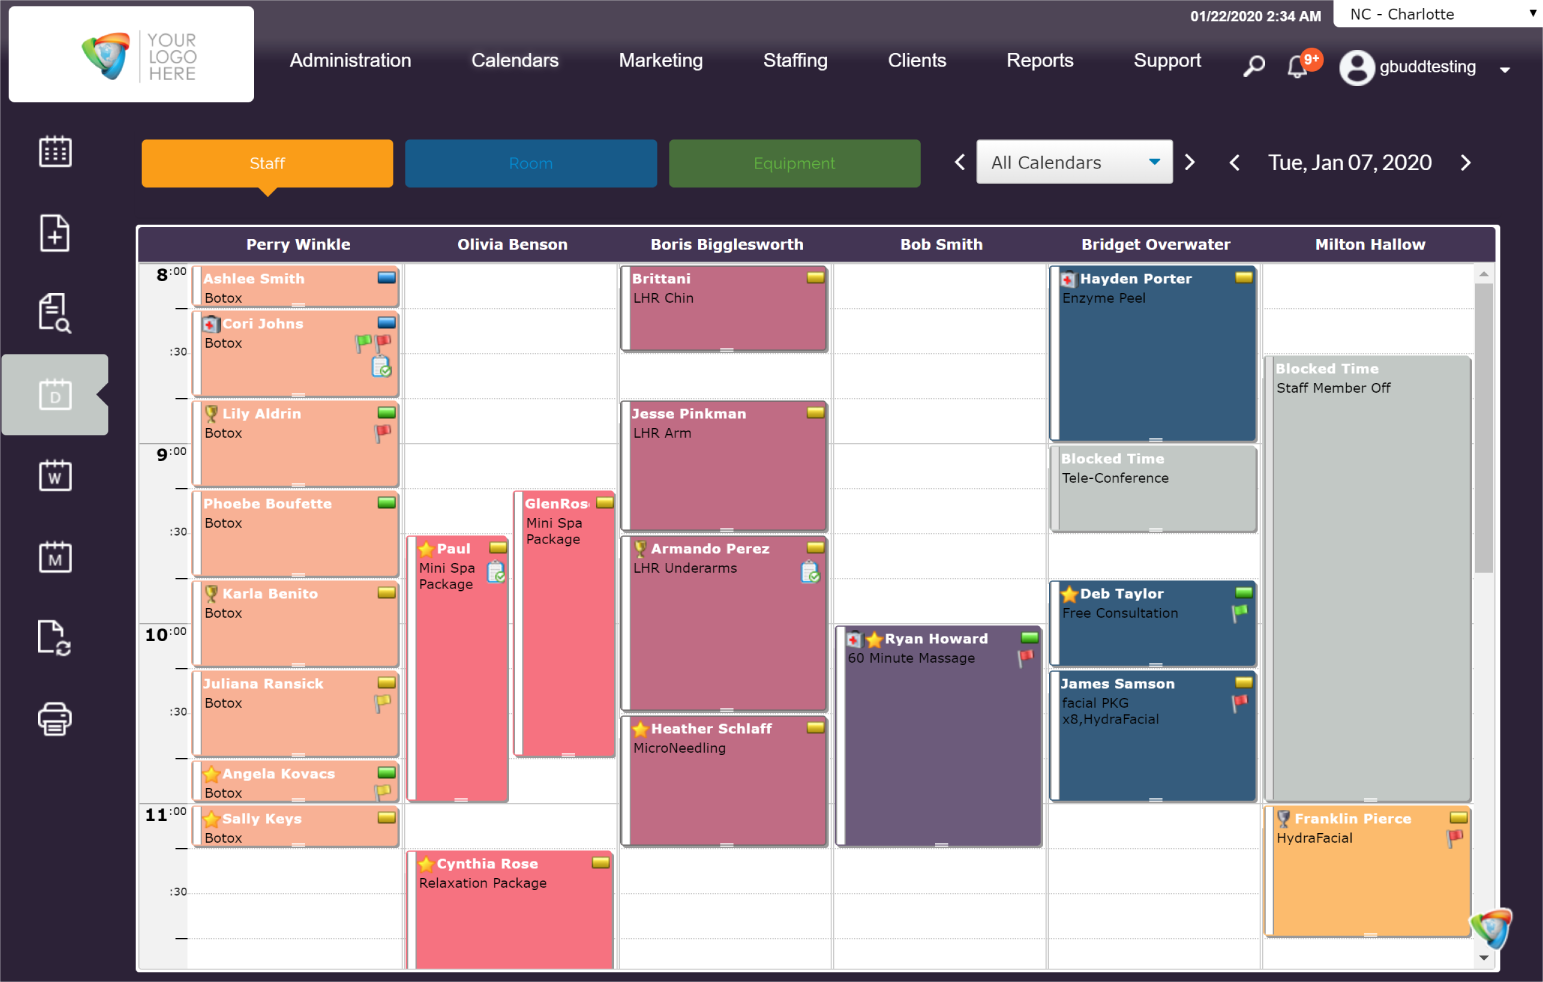Switch to week view with W icon

pos(55,476)
